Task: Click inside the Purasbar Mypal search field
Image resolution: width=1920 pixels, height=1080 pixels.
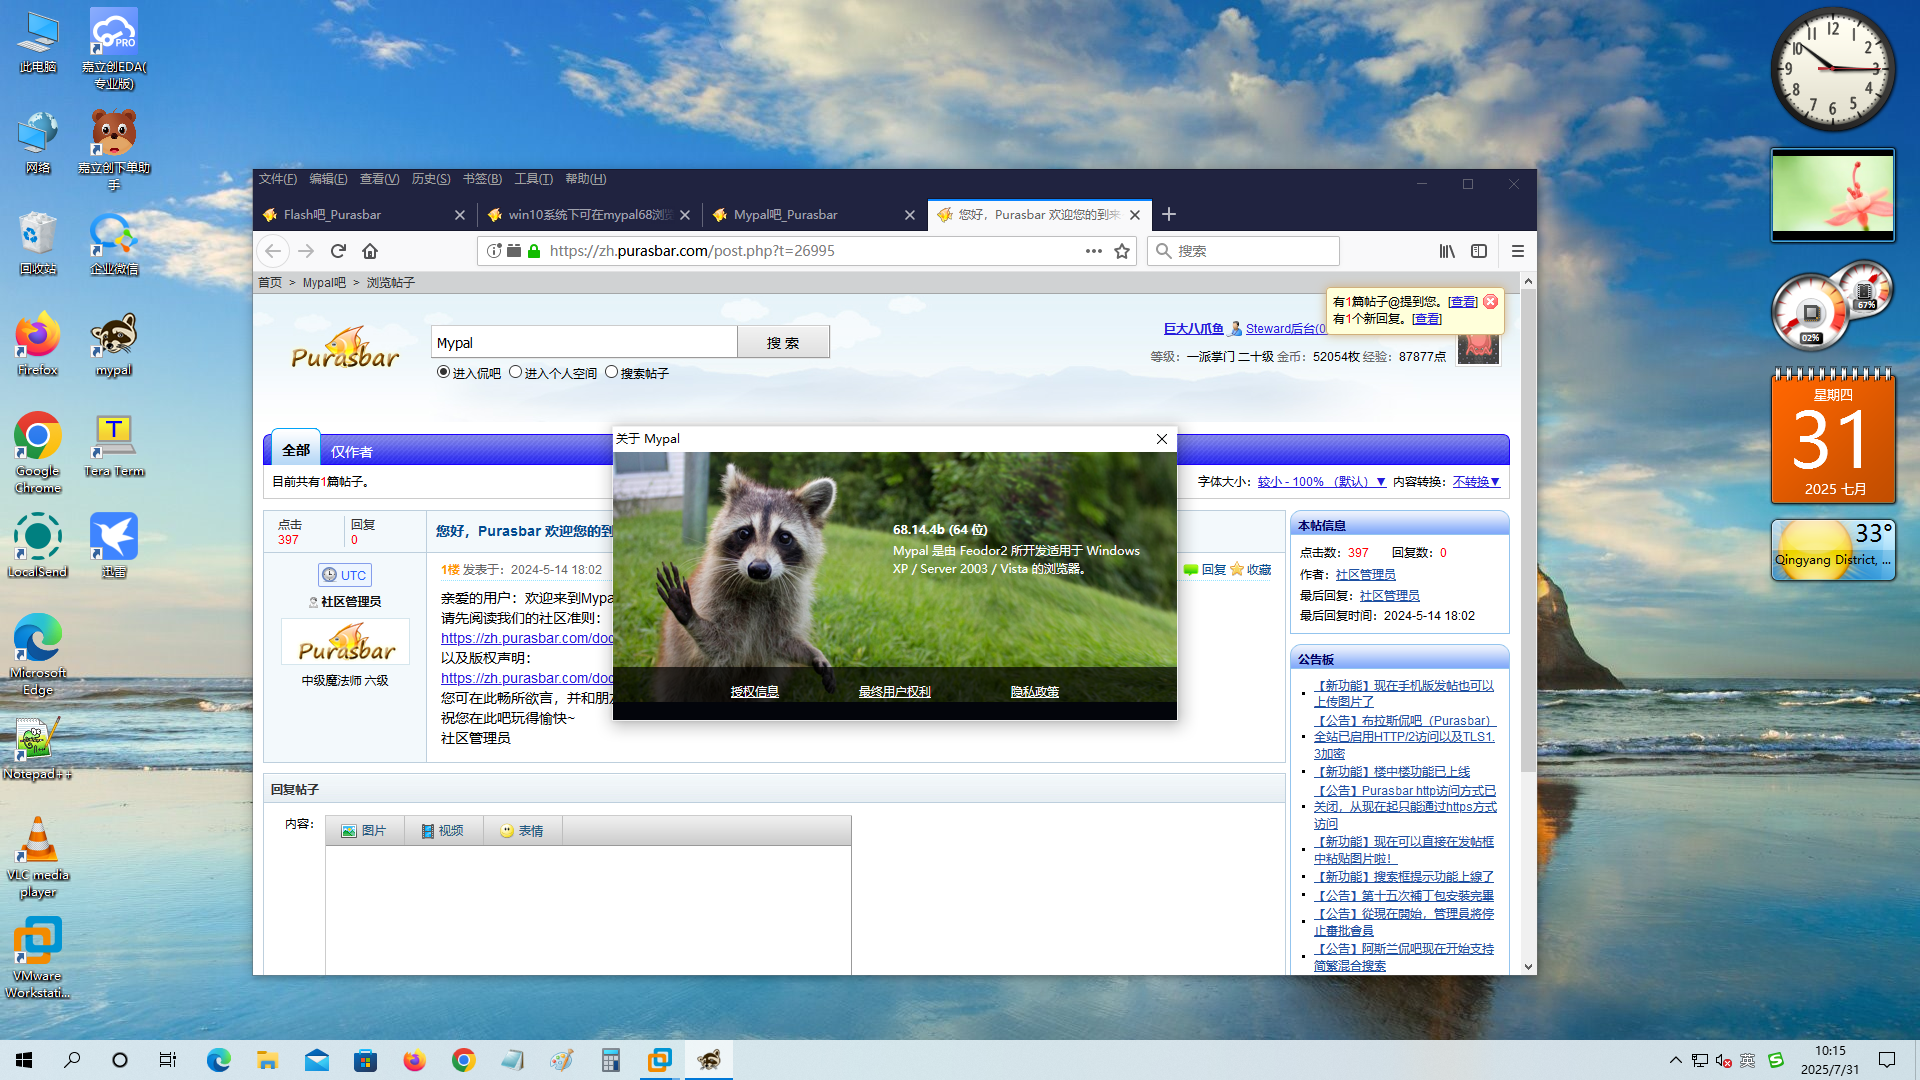Action: point(584,342)
